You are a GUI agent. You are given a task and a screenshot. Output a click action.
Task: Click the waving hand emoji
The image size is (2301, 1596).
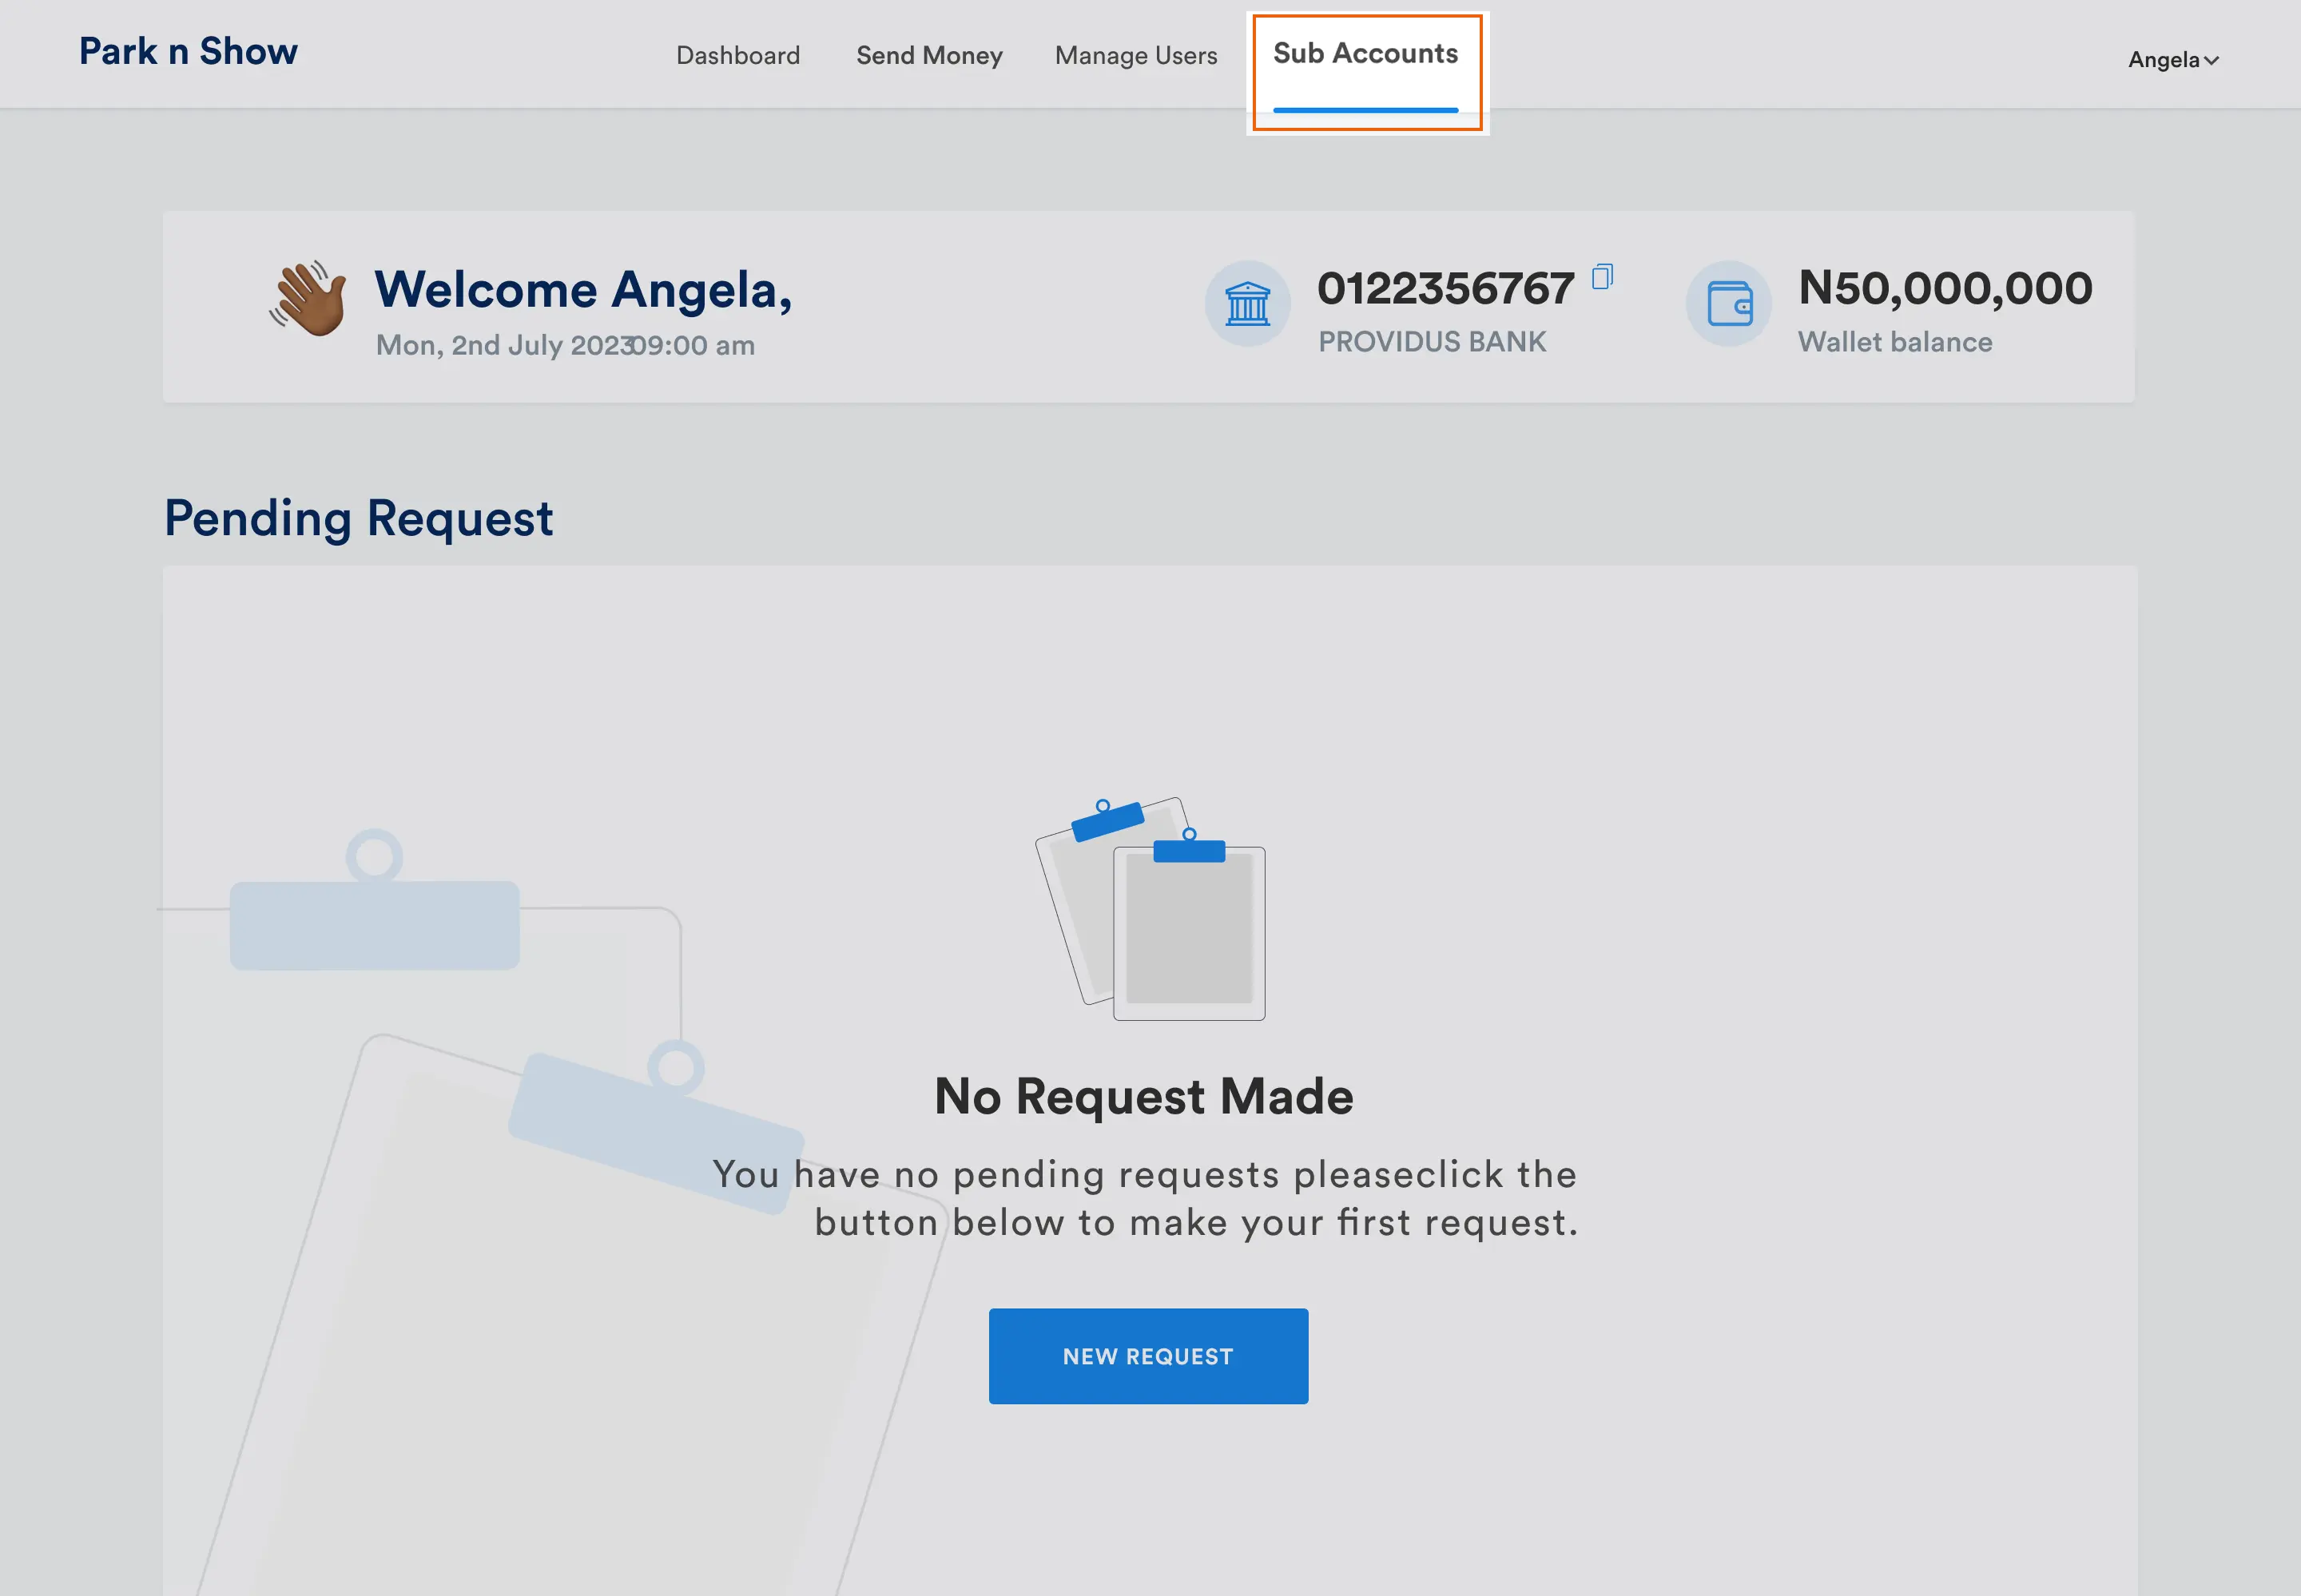(x=309, y=298)
